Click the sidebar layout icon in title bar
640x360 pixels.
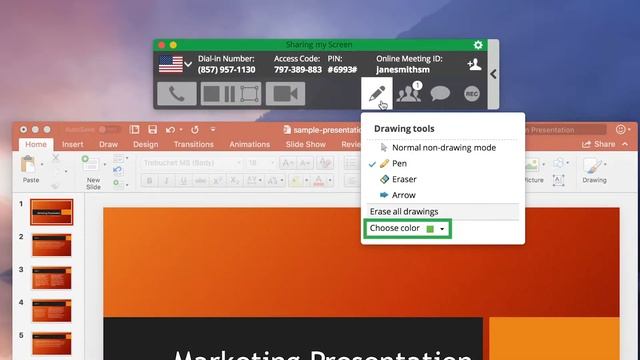point(134,129)
